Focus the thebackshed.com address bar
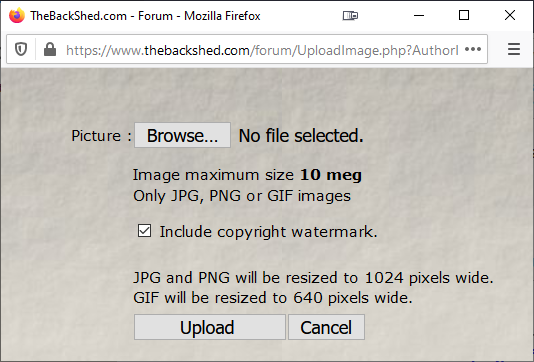Viewport: 534px width, 362px height. point(262,50)
